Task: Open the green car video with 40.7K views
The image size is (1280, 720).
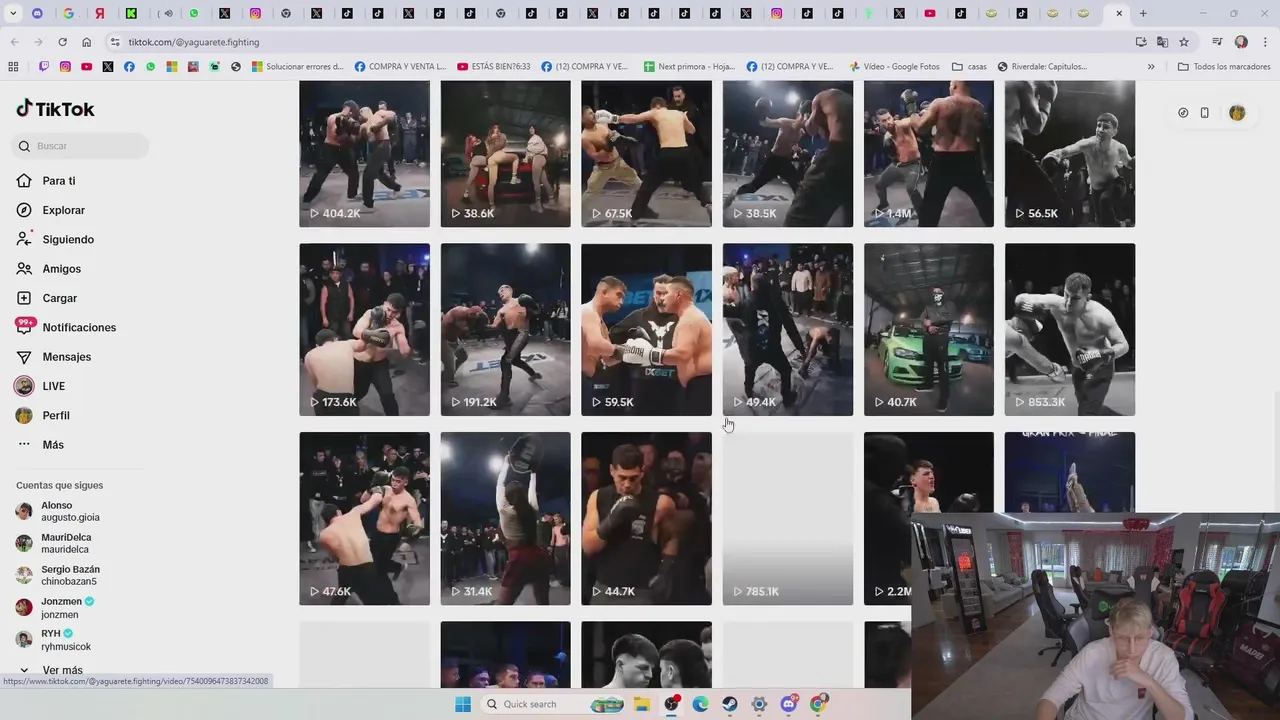Action: 929,329
